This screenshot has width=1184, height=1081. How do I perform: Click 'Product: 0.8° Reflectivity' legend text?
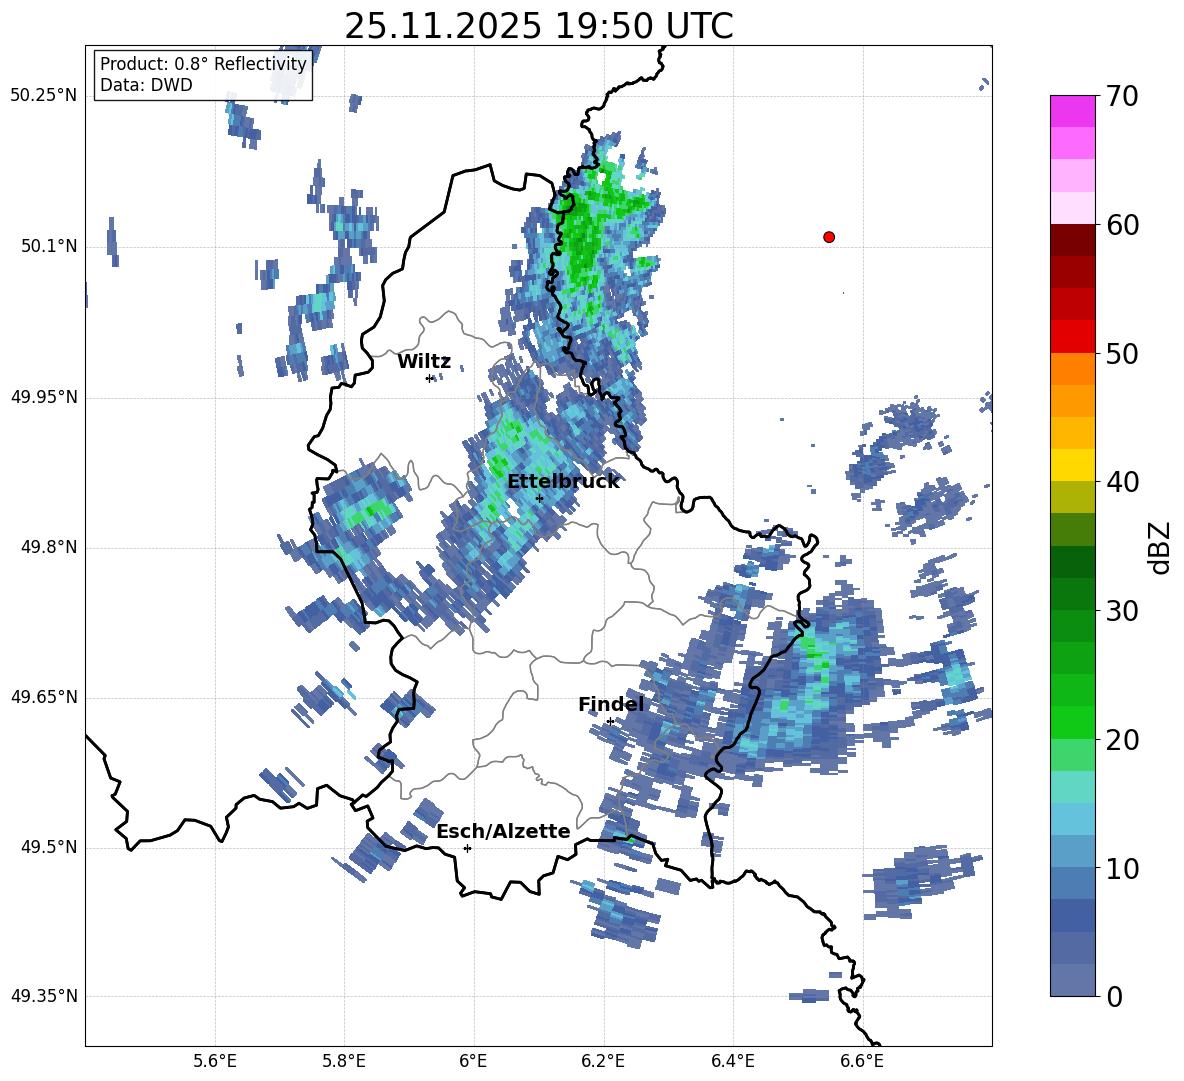[x=203, y=63]
